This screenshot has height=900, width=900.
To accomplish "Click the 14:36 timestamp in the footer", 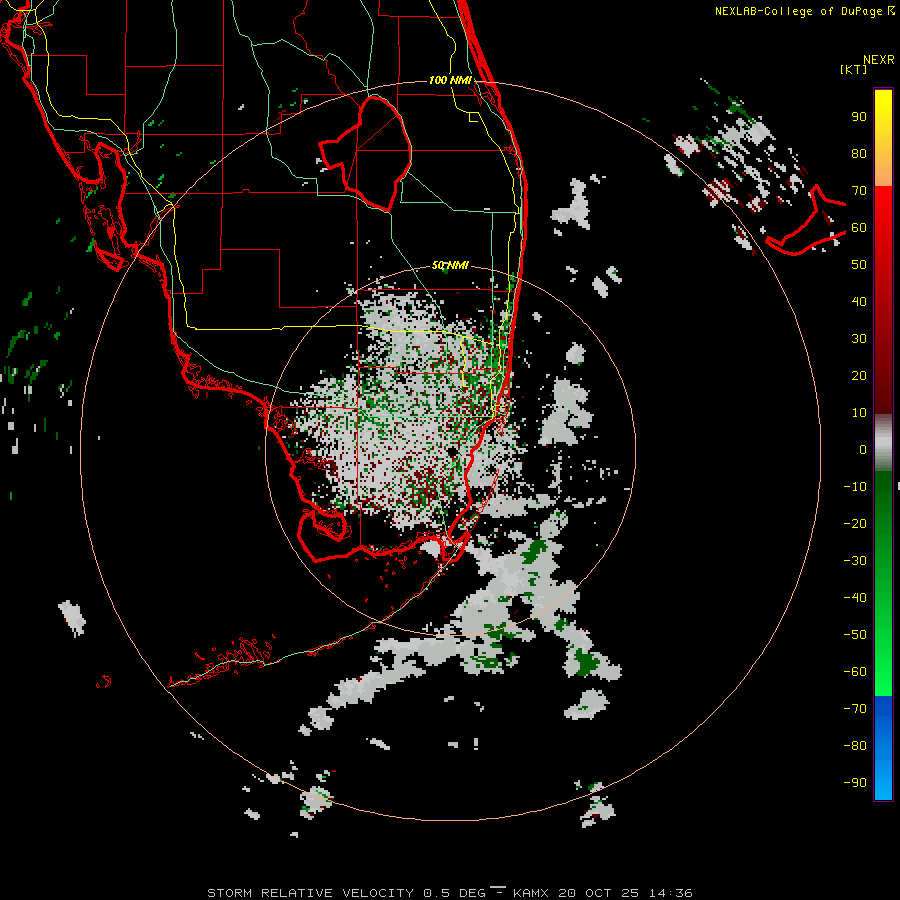I will [670, 893].
